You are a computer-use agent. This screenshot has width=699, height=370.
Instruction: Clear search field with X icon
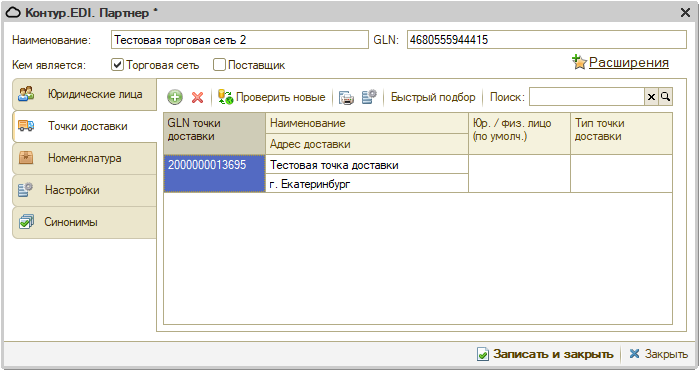(651, 97)
